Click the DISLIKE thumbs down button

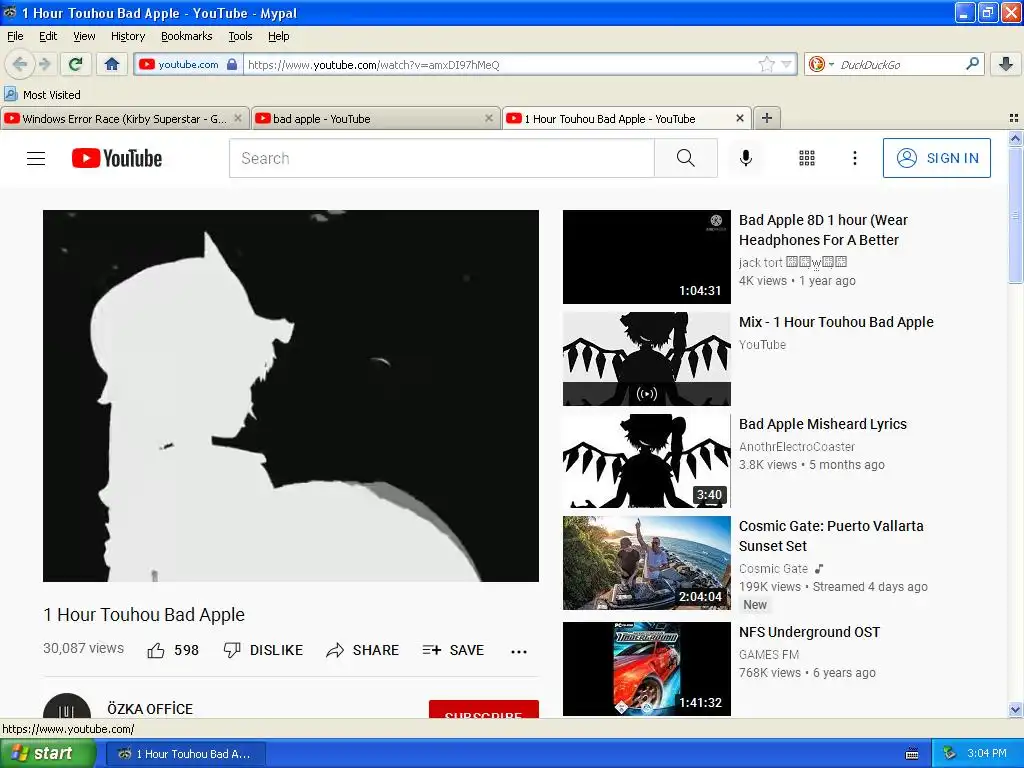263,650
